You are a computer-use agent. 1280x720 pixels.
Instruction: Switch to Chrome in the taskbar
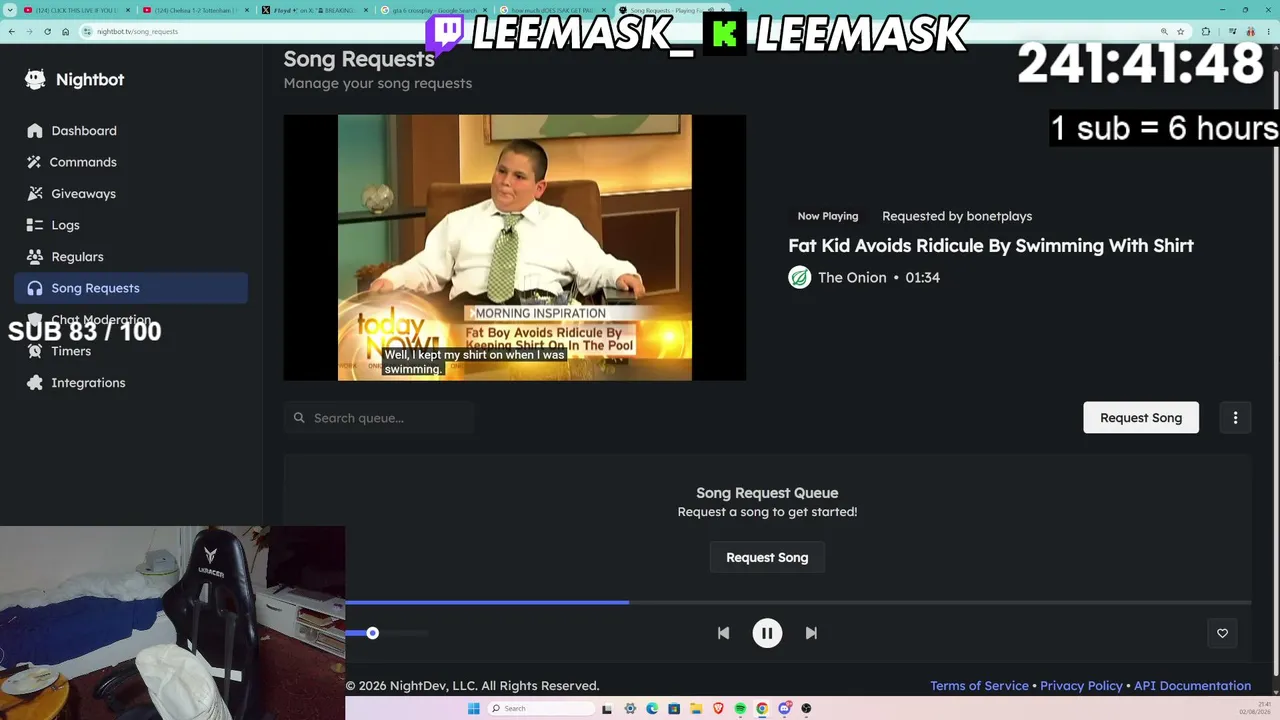point(762,709)
